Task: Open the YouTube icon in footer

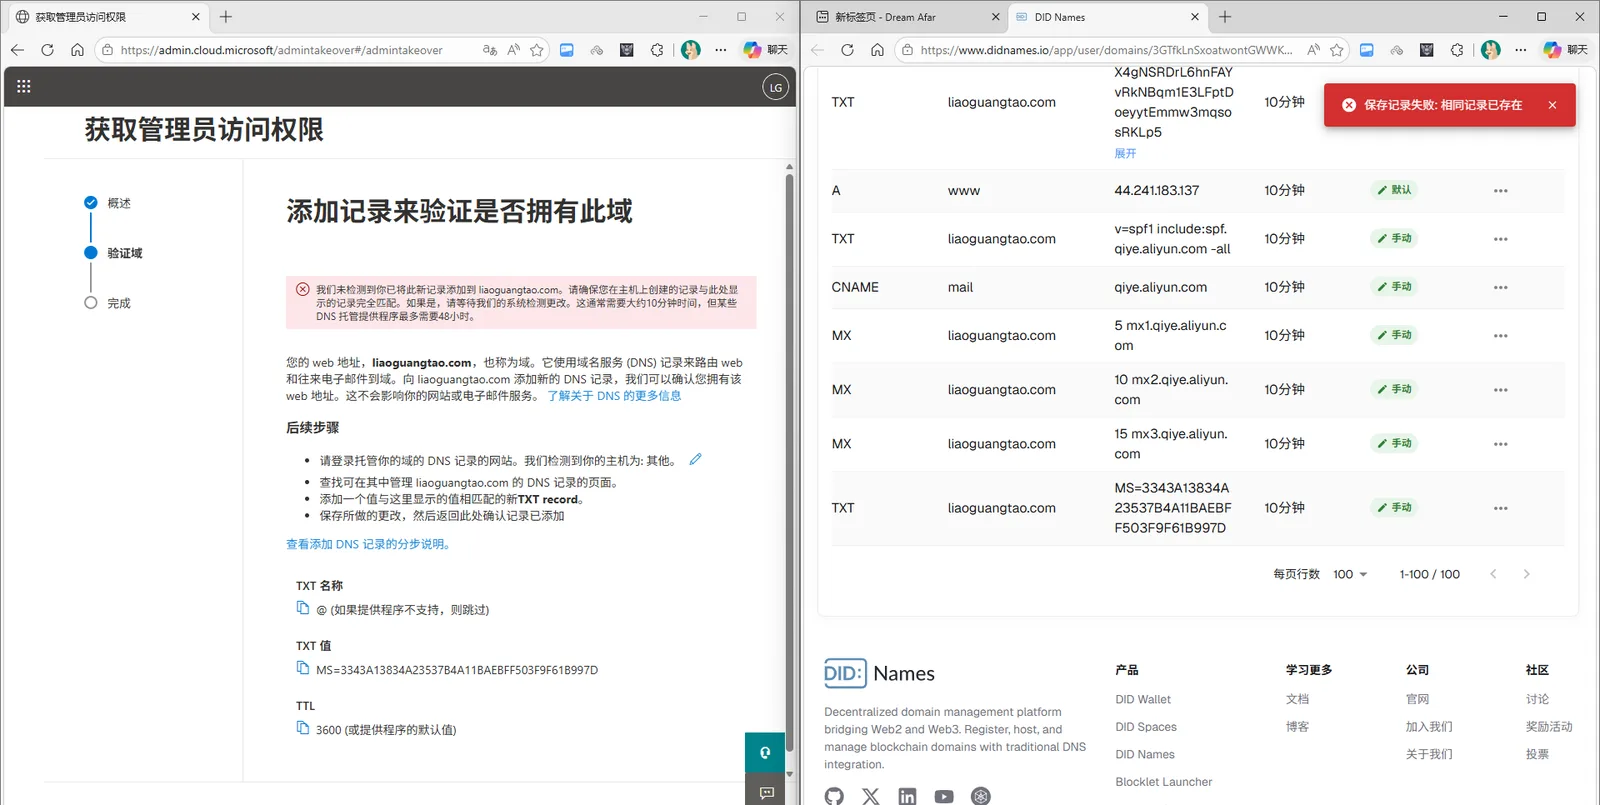Action: [x=944, y=796]
